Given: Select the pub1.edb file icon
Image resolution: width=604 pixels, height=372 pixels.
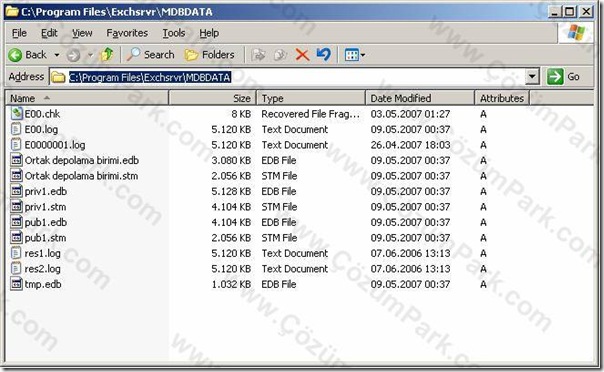Looking at the screenshot, I should [x=17, y=222].
